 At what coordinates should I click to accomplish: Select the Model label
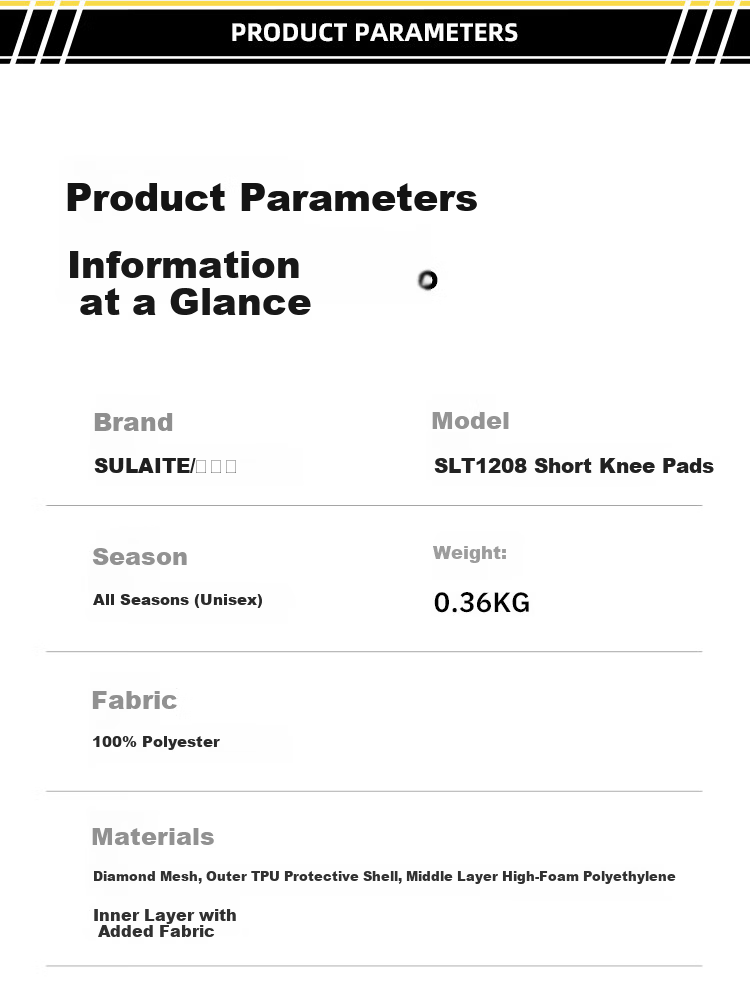[x=470, y=421]
